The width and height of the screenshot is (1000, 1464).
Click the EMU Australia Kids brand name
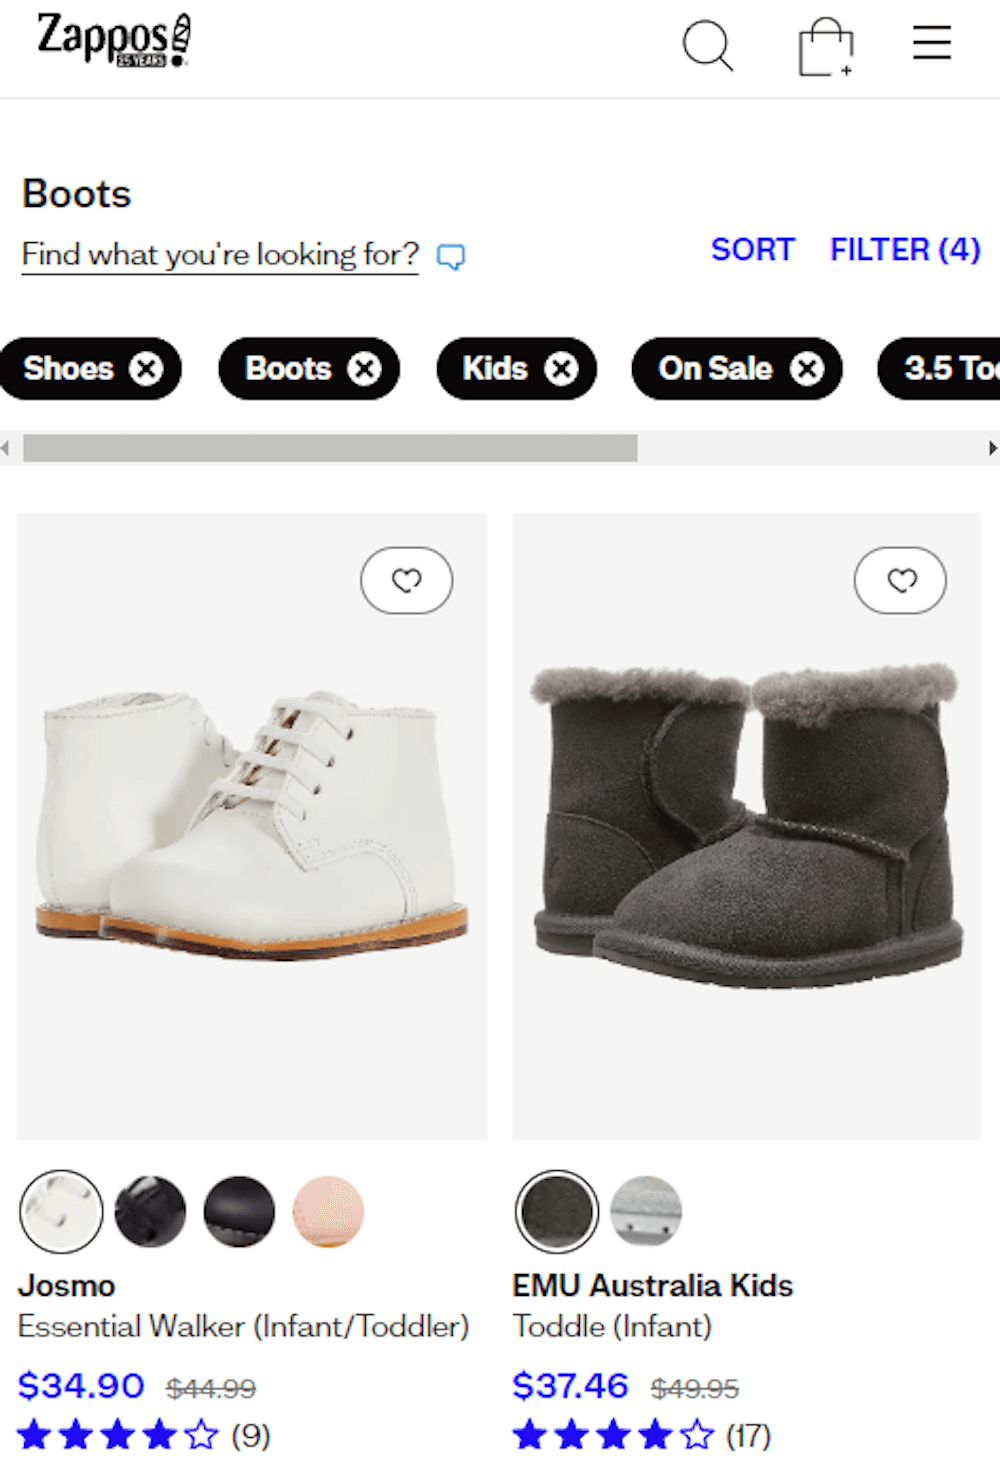[652, 1286]
